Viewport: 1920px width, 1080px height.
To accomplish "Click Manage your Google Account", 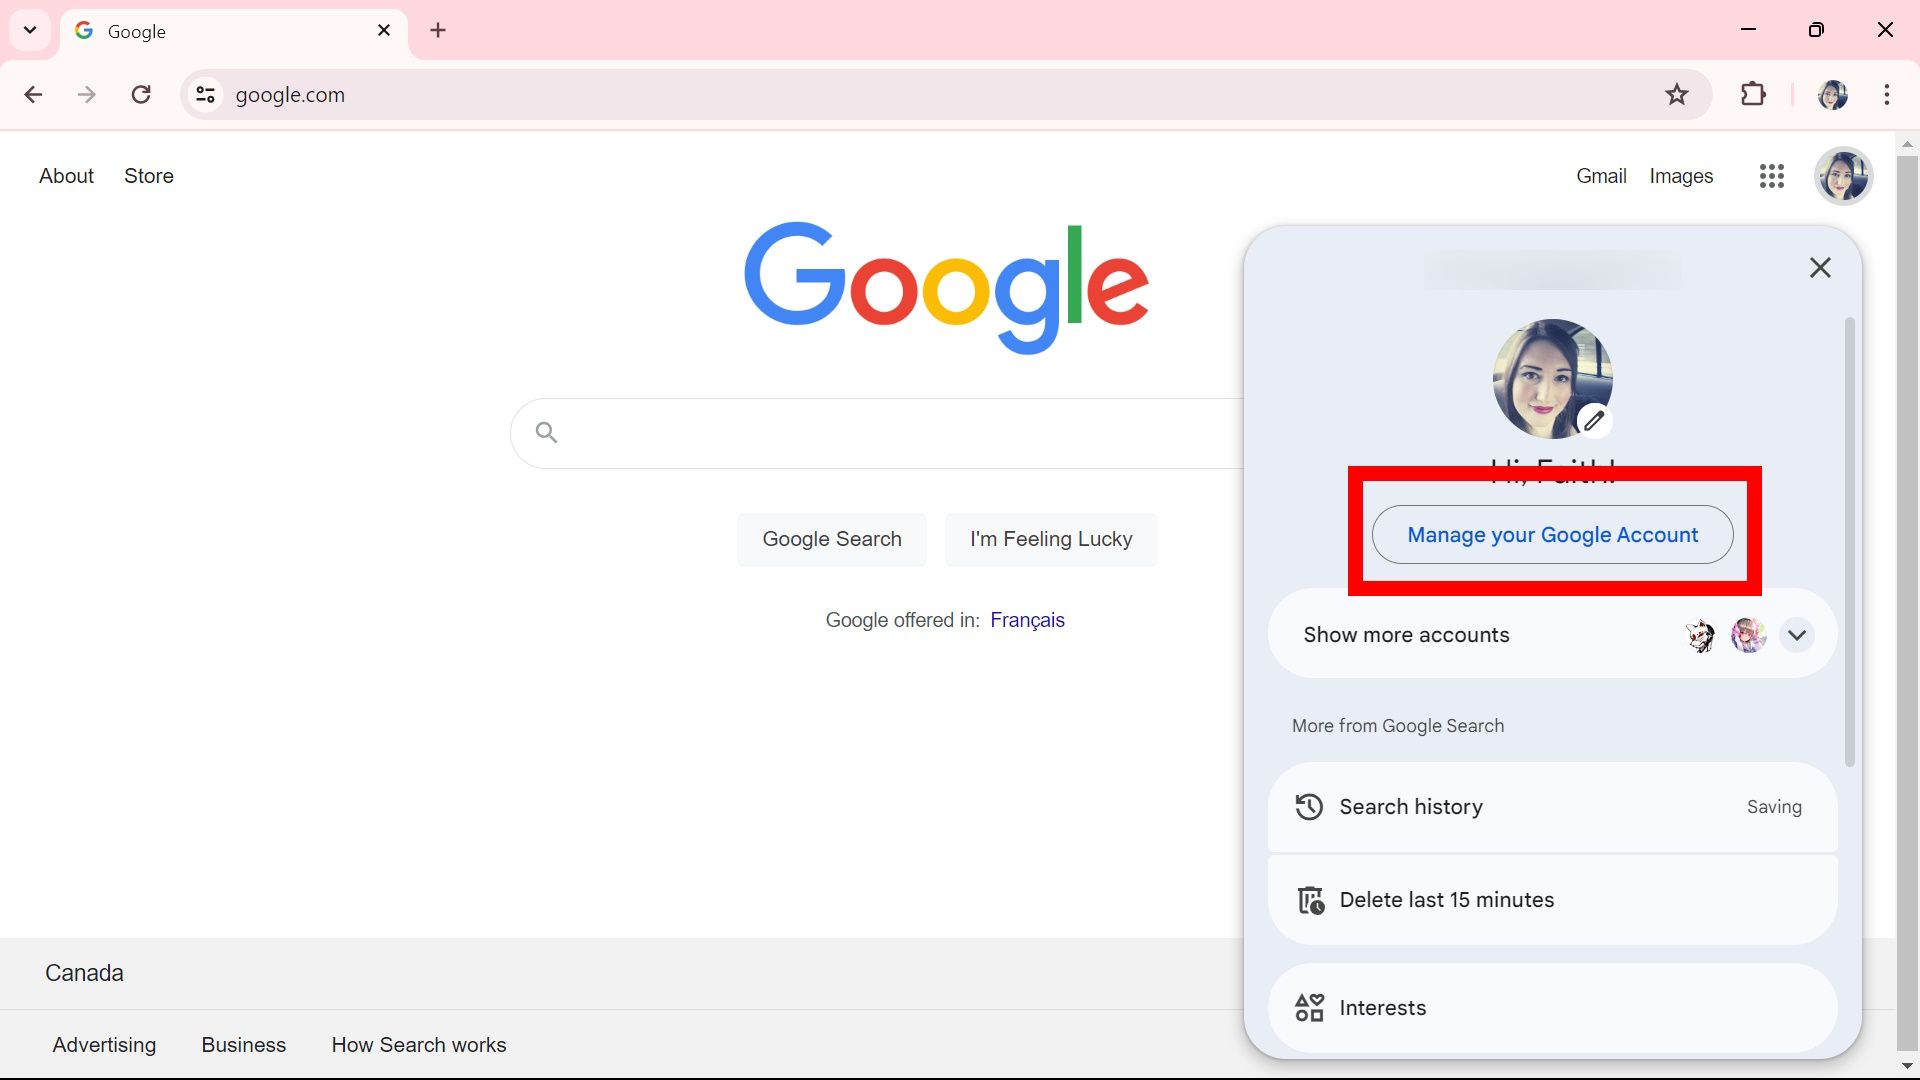I will click(1552, 535).
